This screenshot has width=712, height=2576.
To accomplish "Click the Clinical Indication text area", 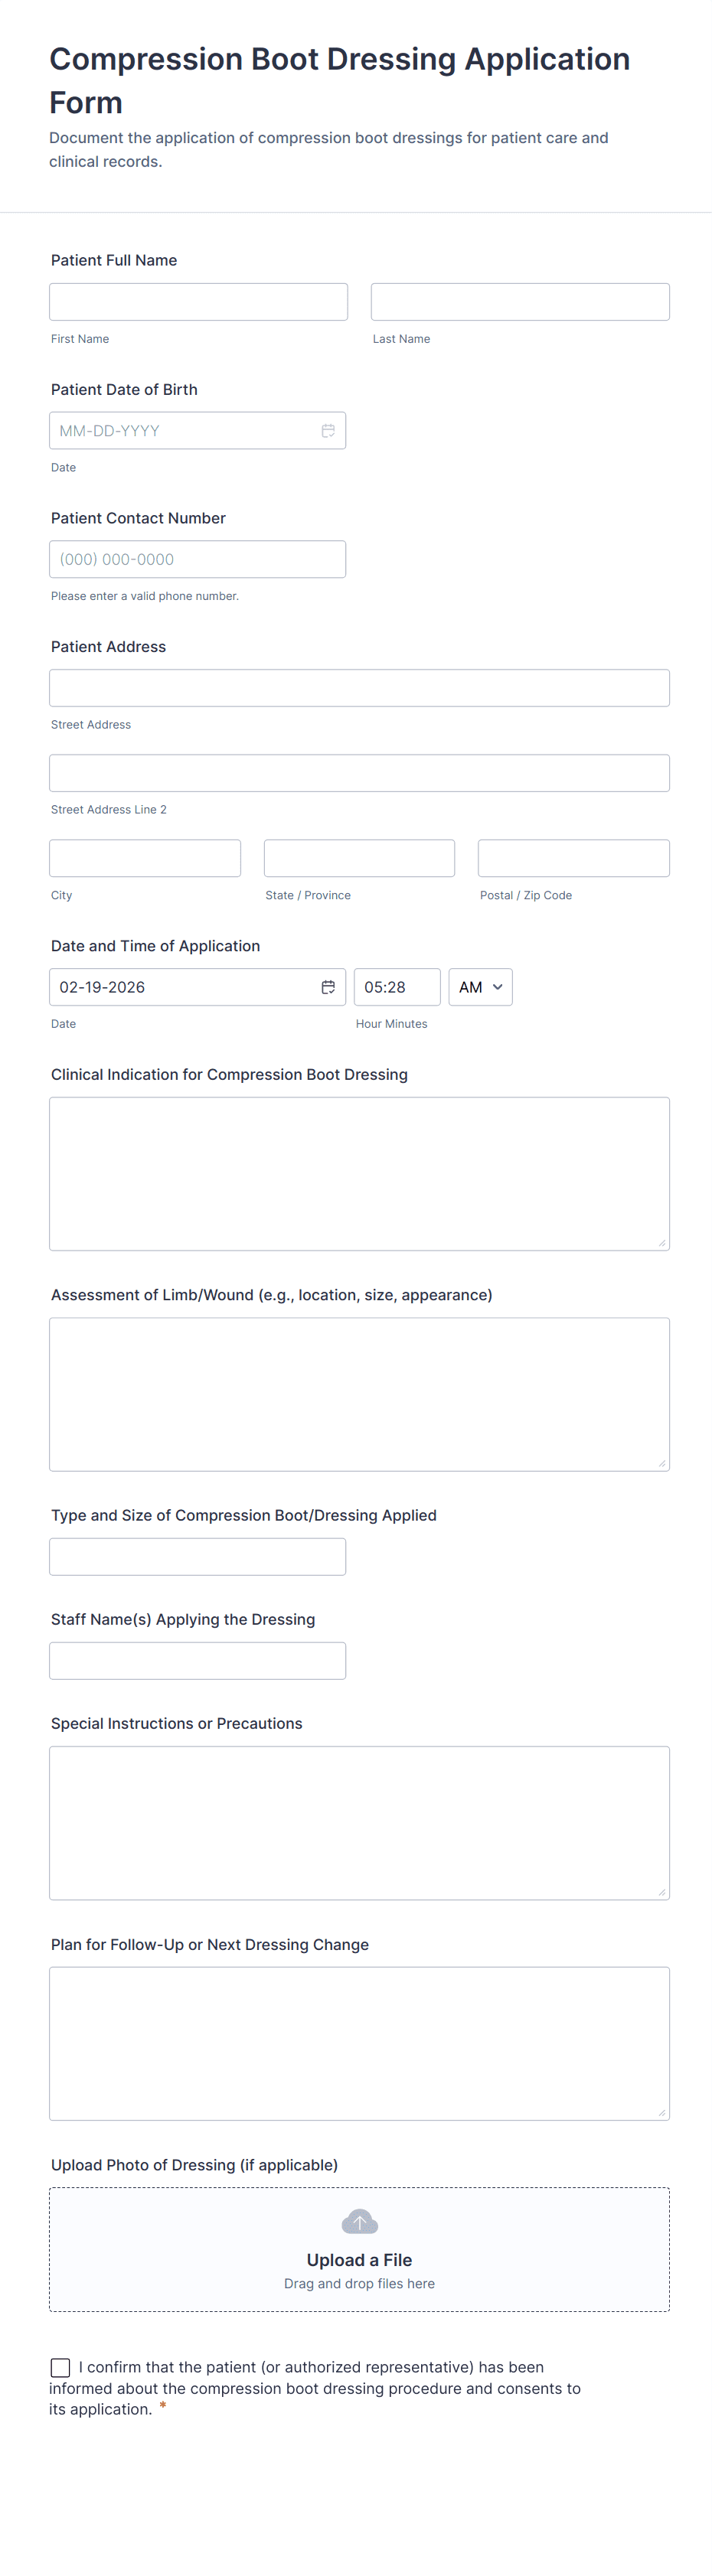I will click(359, 1173).
